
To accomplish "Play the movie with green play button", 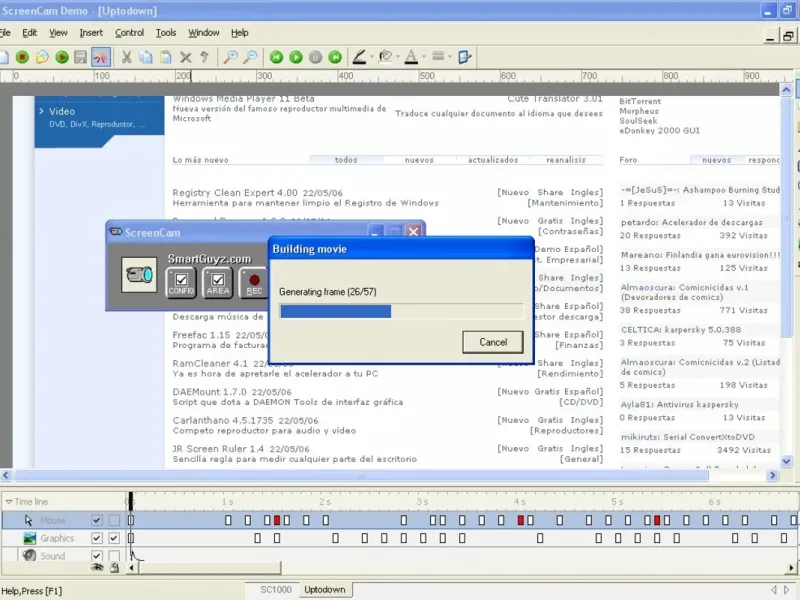I will (x=296, y=57).
